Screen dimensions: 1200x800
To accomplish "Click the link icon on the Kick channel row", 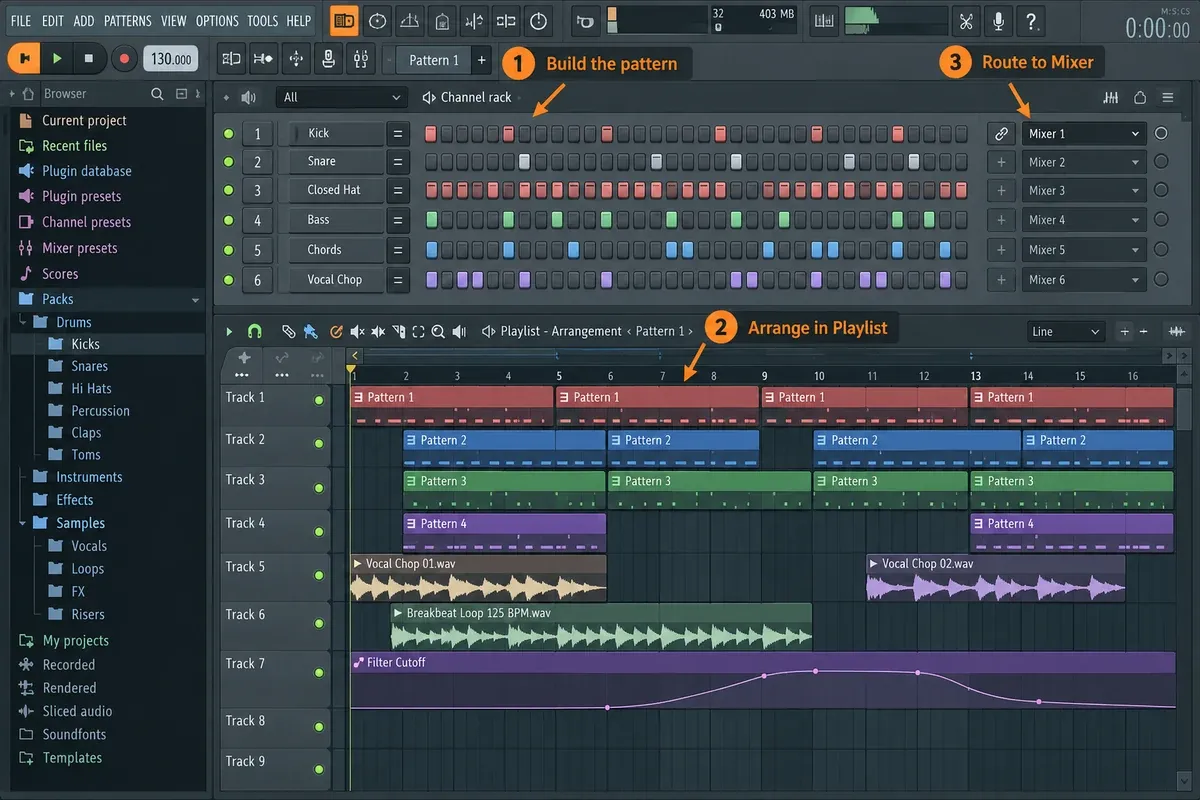I will pos(1000,133).
